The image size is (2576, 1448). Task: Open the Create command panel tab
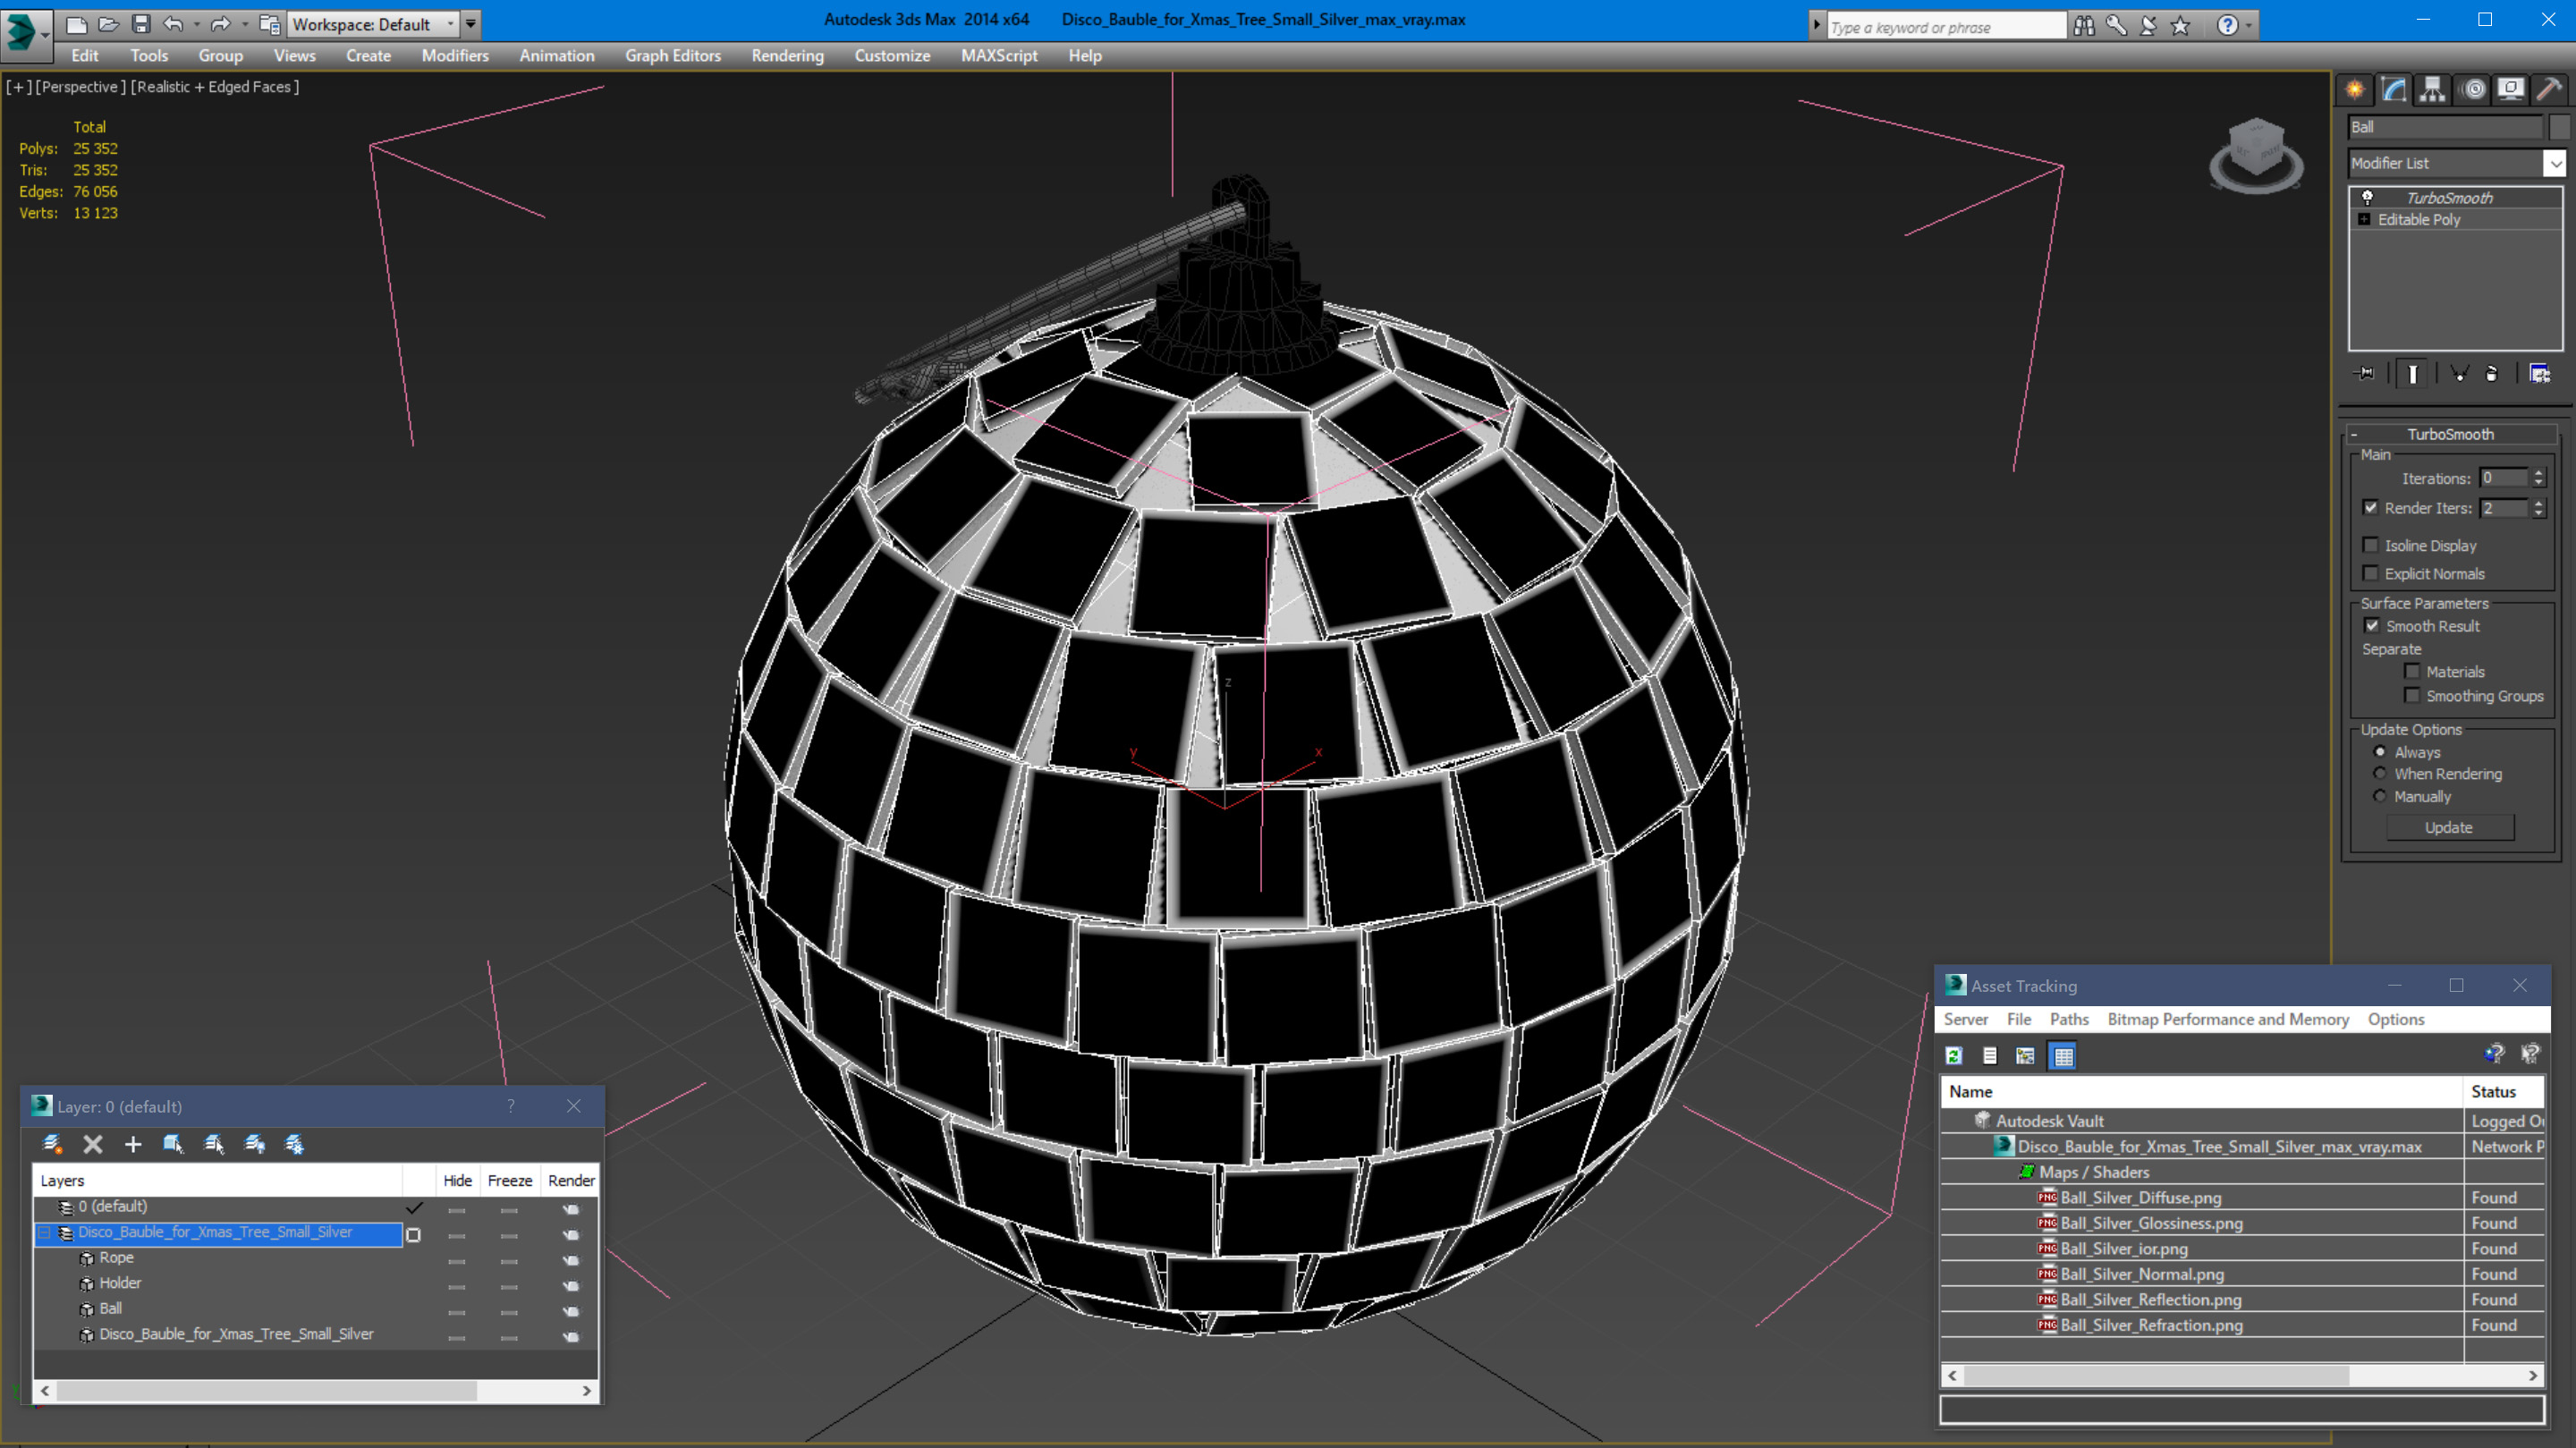tap(2355, 90)
